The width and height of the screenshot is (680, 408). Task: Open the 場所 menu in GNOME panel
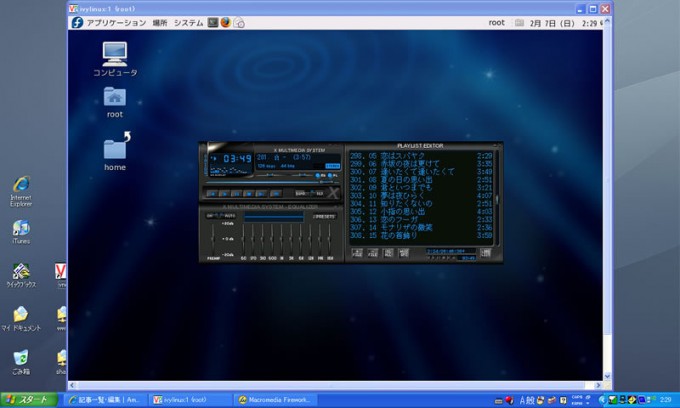(x=160, y=23)
